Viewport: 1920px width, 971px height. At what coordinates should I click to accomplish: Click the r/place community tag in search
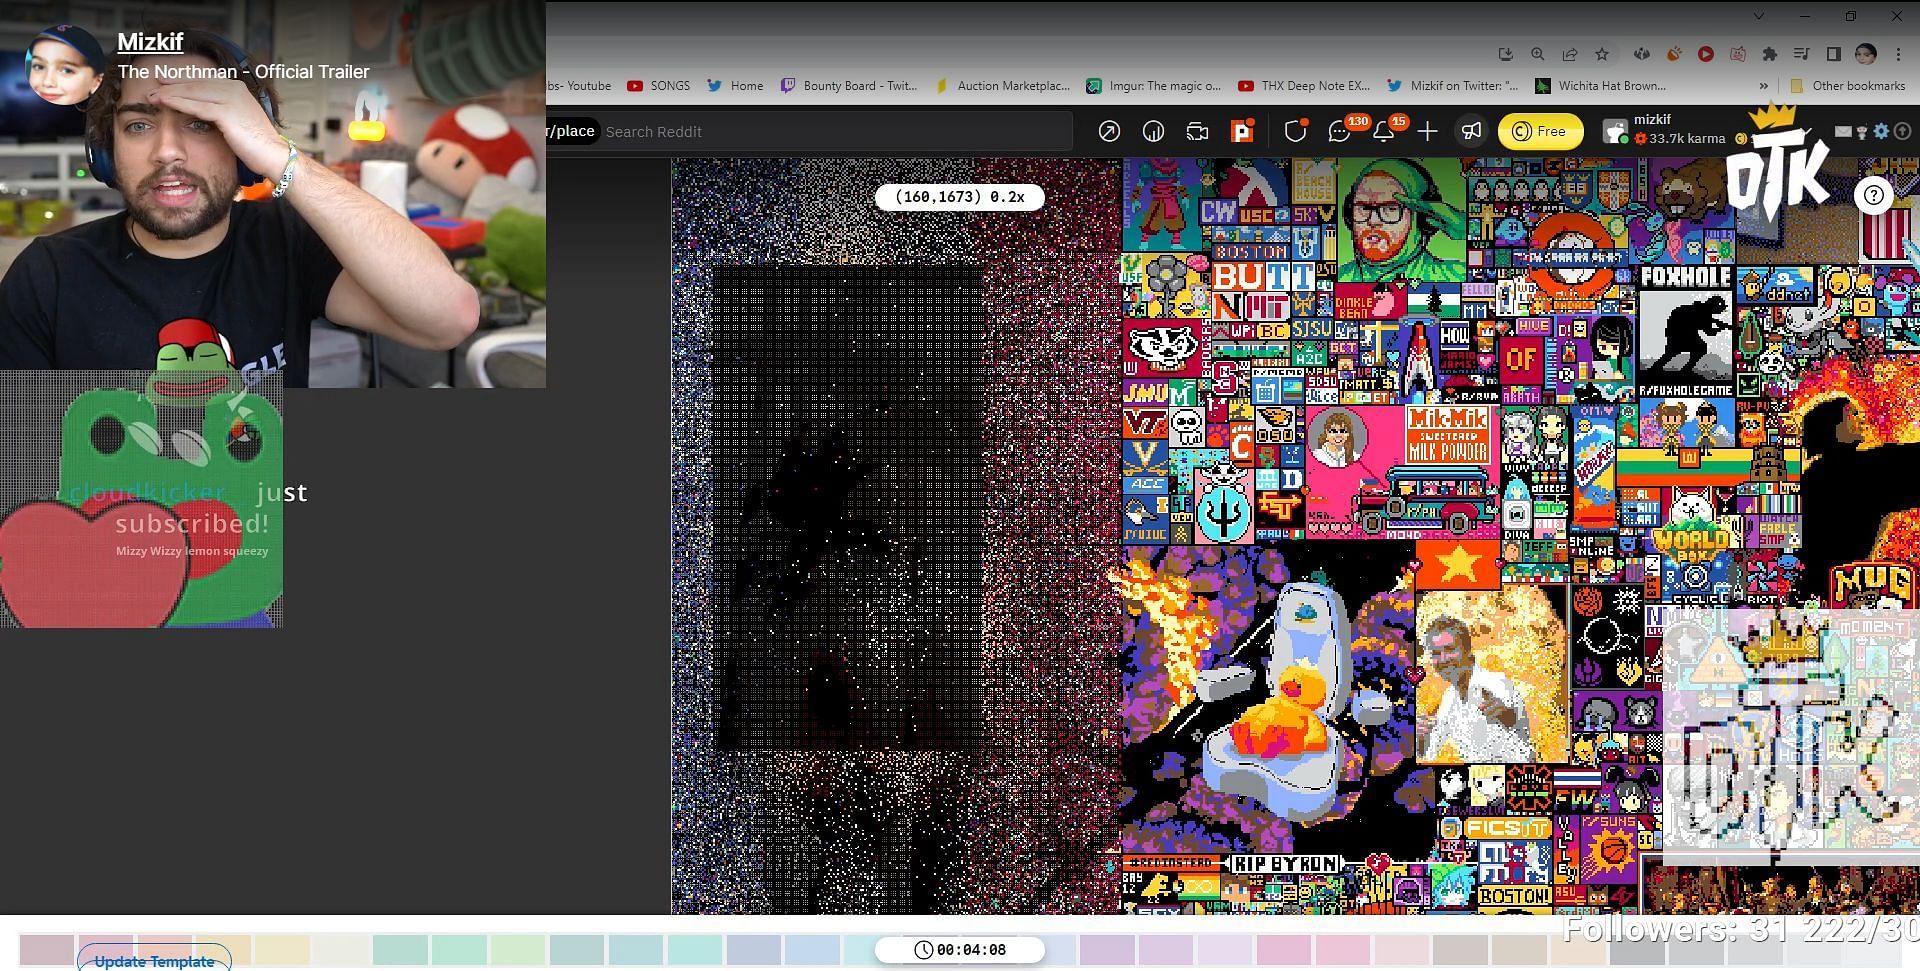tap(573, 131)
